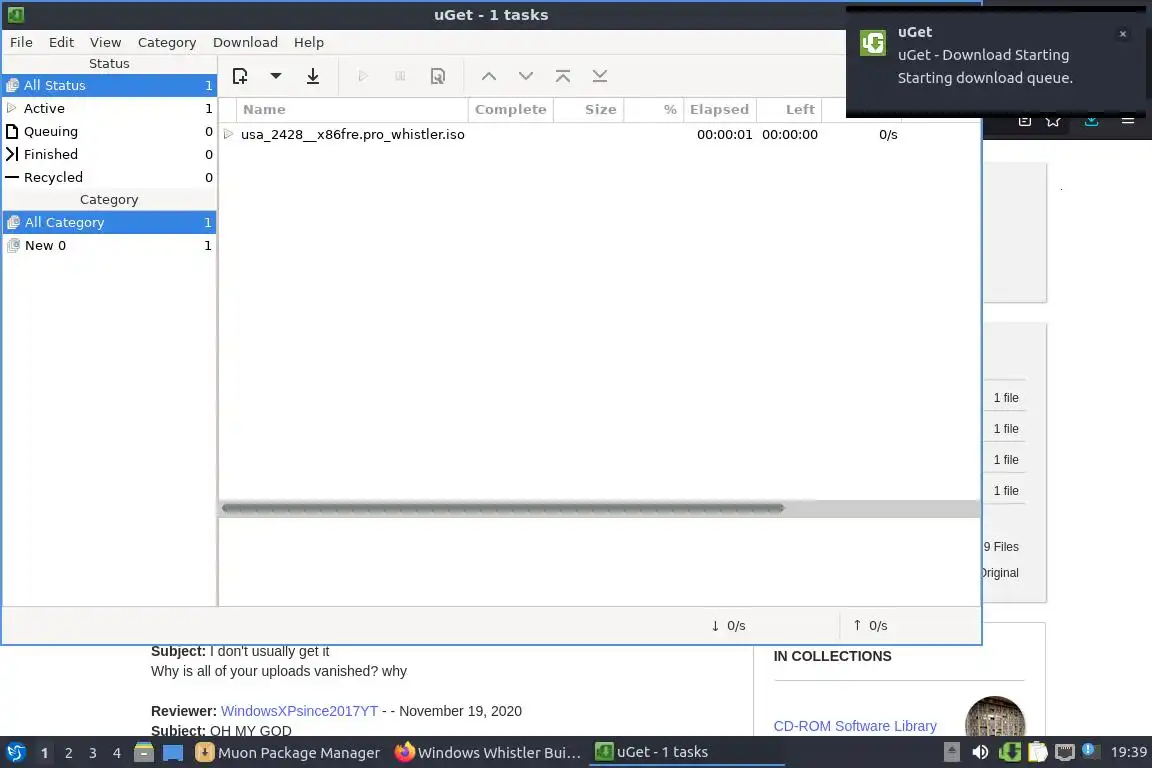The height and width of the screenshot is (768, 1152).
Task: Open download properties toolbar icon
Action: (x=438, y=76)
